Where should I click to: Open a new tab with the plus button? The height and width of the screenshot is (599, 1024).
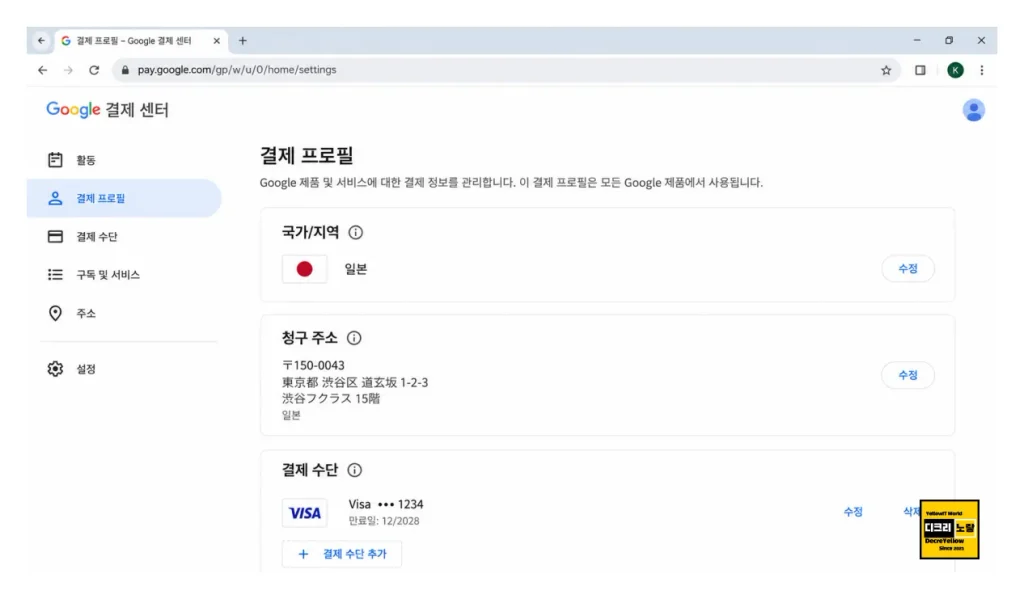[242, 40]
